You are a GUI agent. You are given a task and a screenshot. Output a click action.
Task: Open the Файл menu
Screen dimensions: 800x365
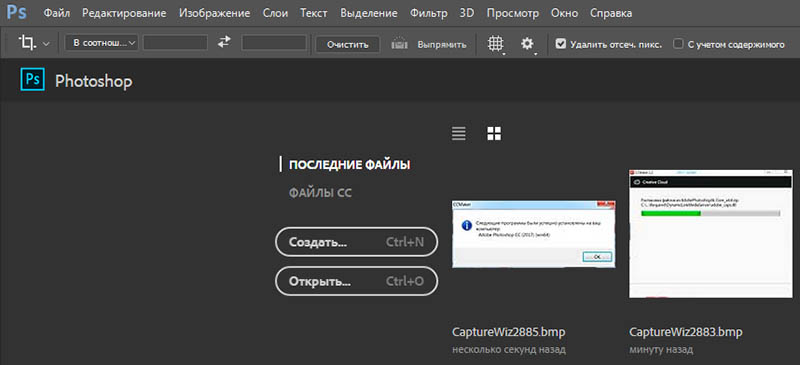click(57, 13)
